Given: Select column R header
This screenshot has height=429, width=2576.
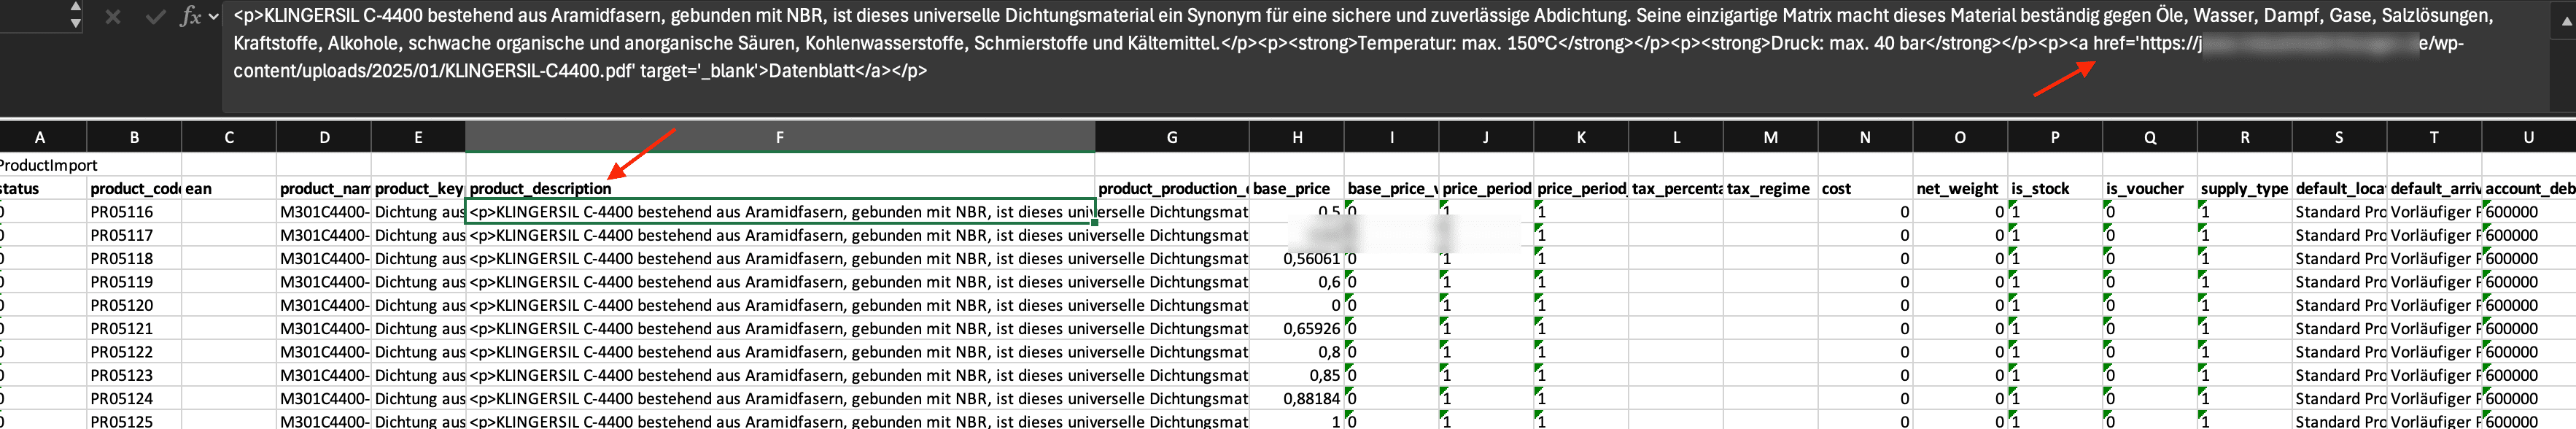Looking at the screenshot, I should coord(2245,137).
